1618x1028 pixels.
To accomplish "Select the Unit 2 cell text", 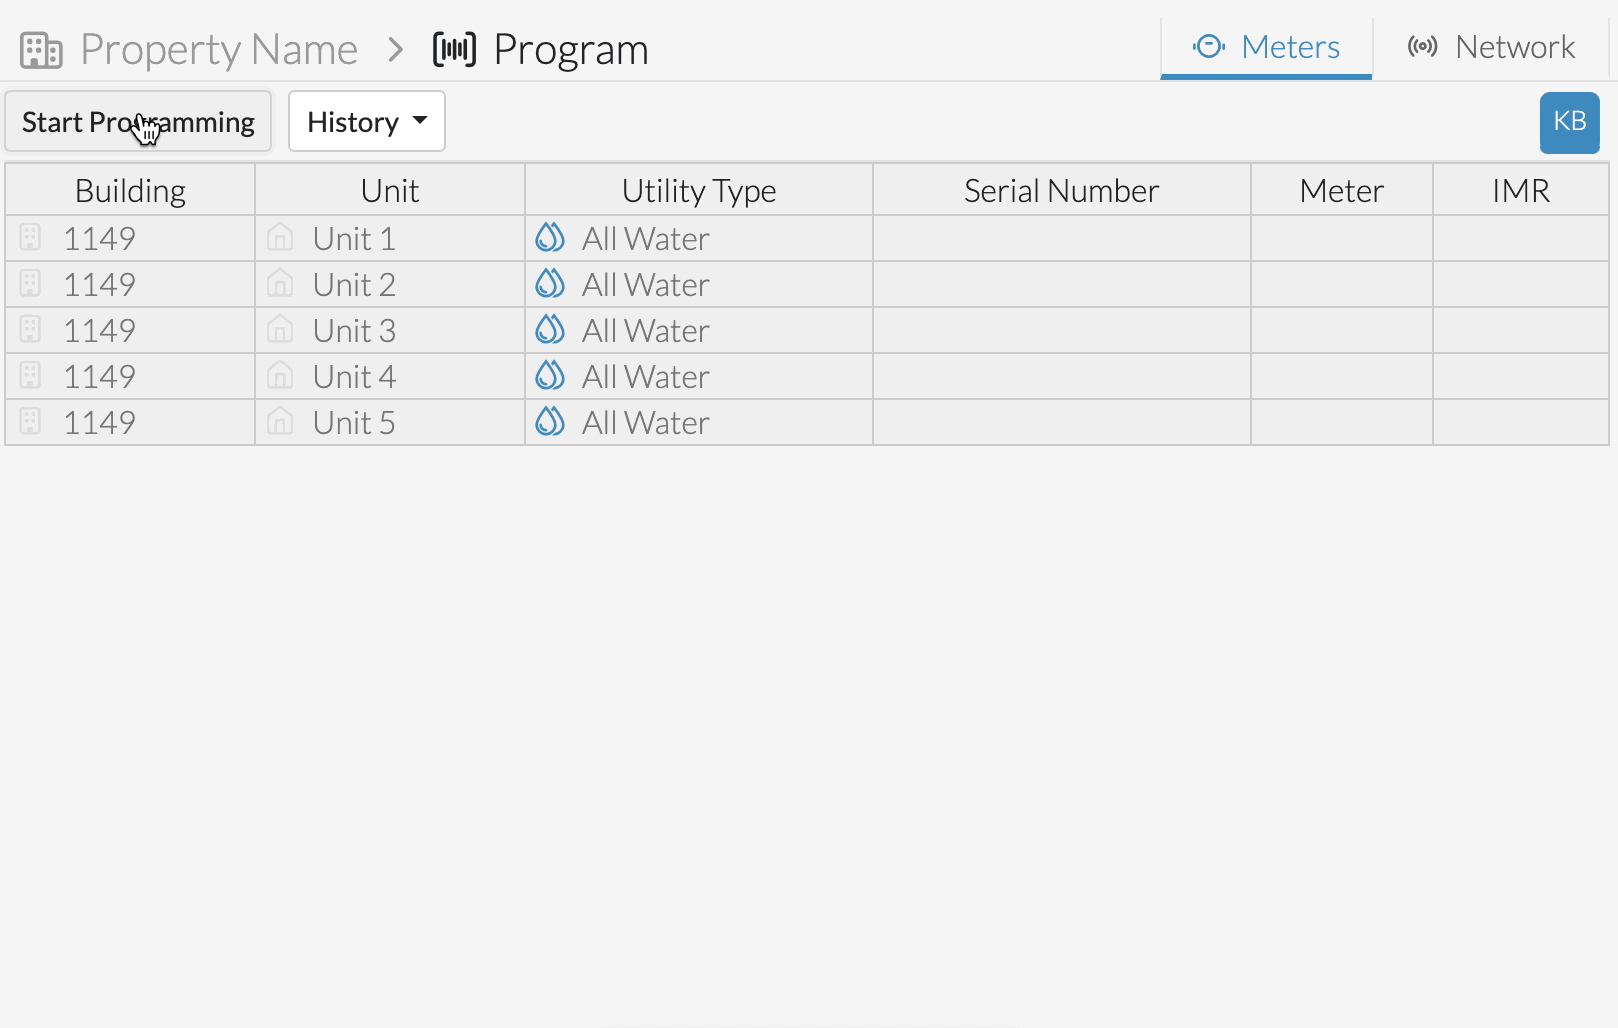I will click(x=354, y=285).
